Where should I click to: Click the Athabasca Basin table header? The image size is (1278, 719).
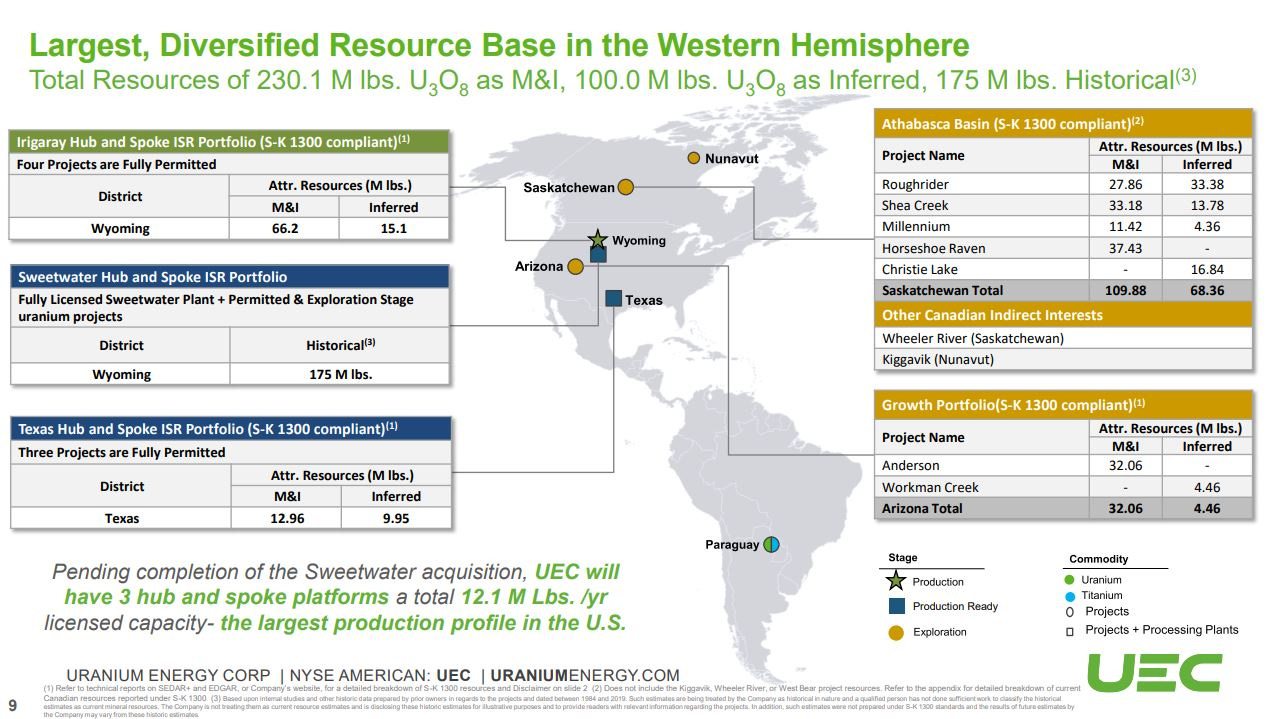coord(1063,123)
